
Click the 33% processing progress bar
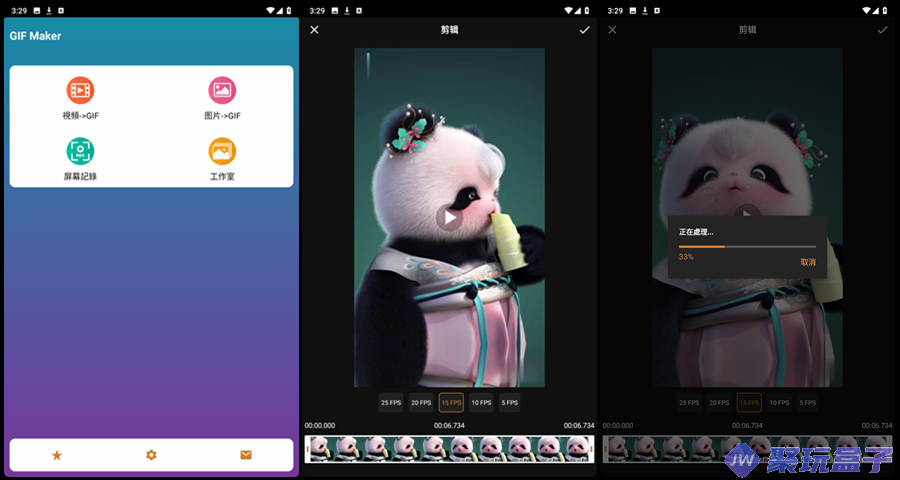[x=747, y=246]
